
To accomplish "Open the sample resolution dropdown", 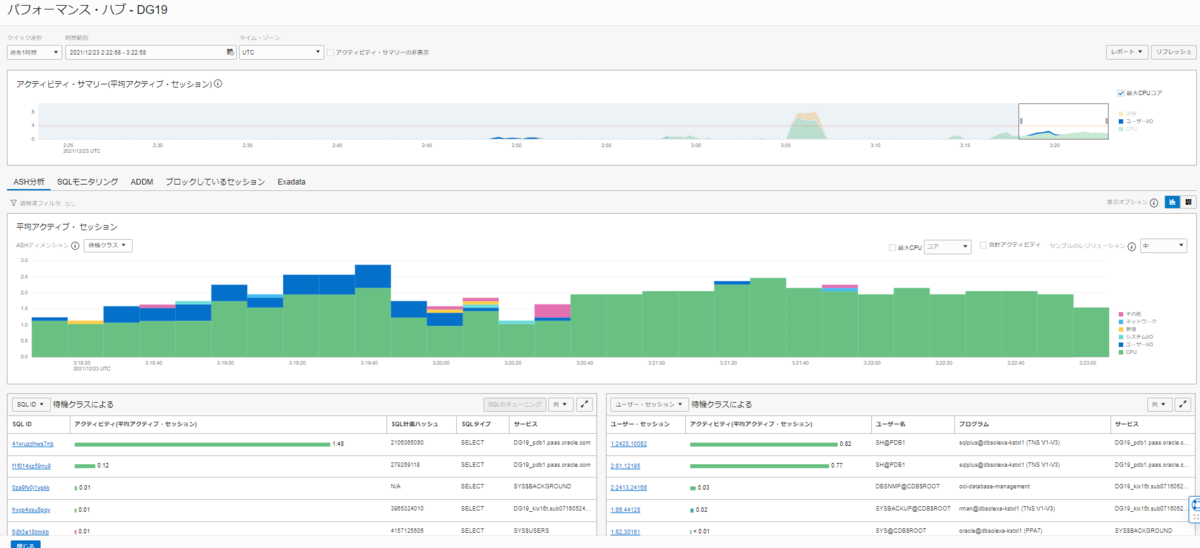I will point(1163,246).
